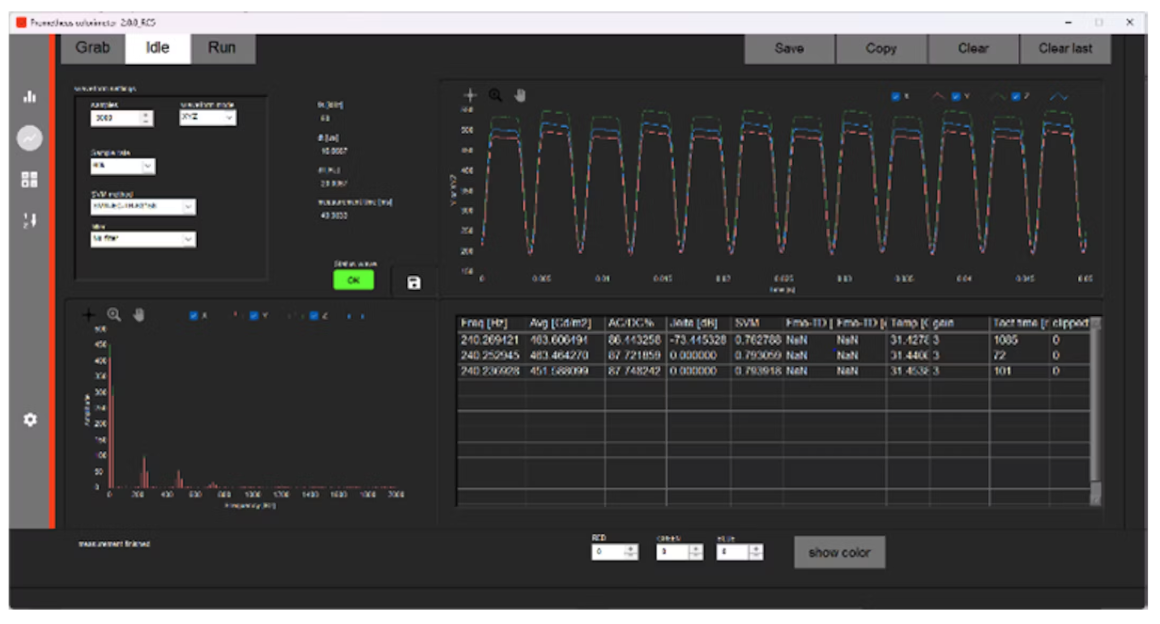Image resolution: width=1160 pixels, height=624 pixels.
Task: Click the Avg [Cd/m2] column header
Action: point(566,323)
